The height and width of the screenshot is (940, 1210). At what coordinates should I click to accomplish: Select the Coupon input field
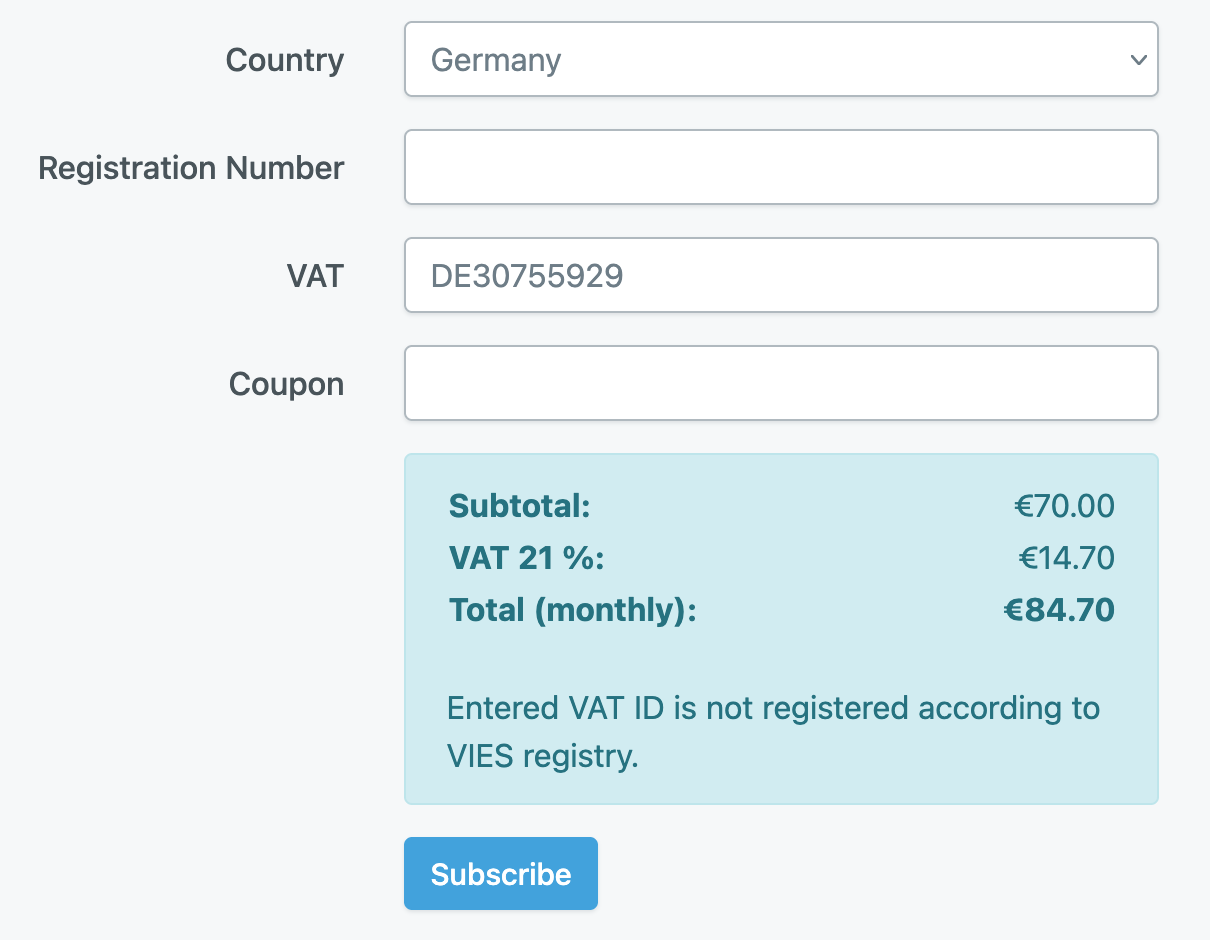pyautogui.click(x=781, y=383)
